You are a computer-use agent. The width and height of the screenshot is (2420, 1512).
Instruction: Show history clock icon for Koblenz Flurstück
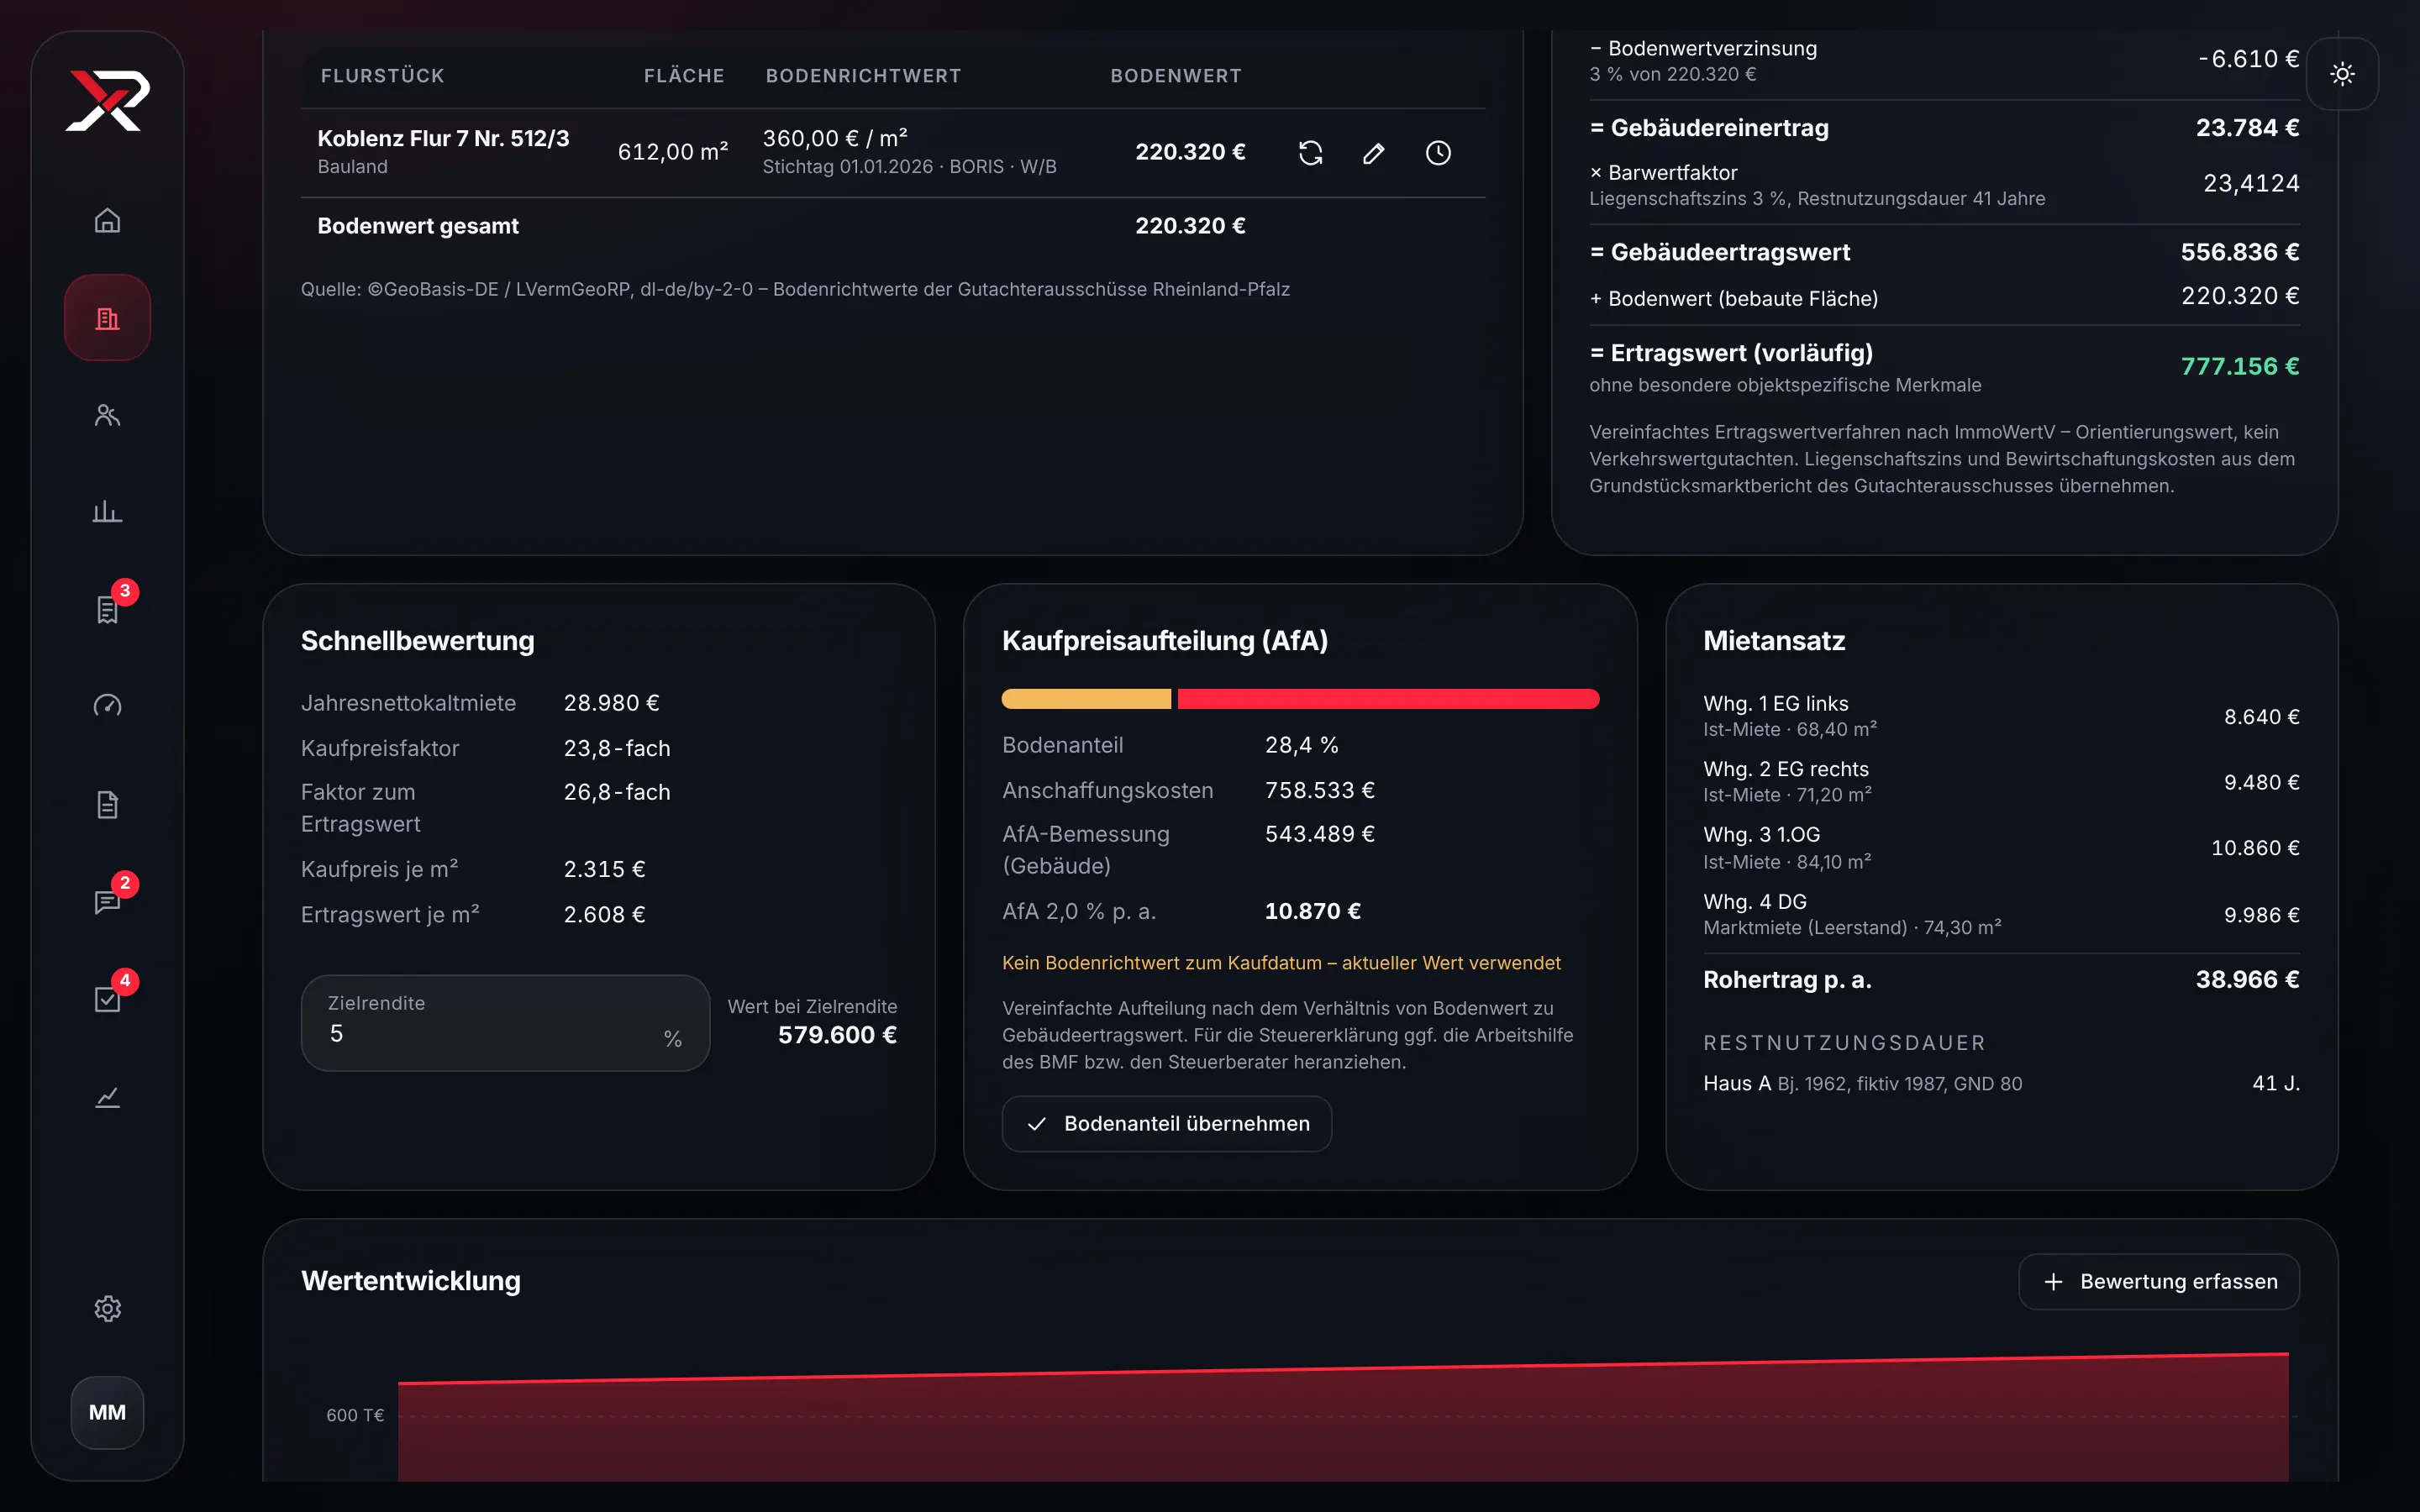(1438, 152)
